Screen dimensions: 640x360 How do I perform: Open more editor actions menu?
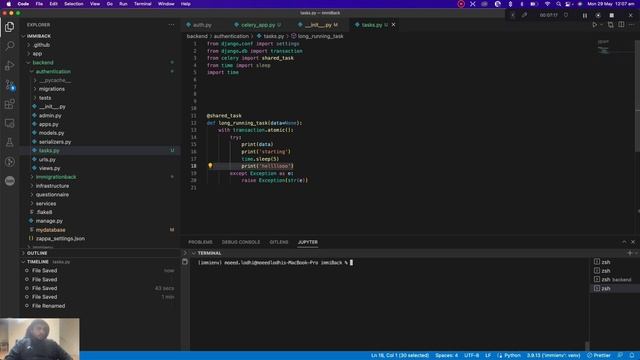click(632, 25)
